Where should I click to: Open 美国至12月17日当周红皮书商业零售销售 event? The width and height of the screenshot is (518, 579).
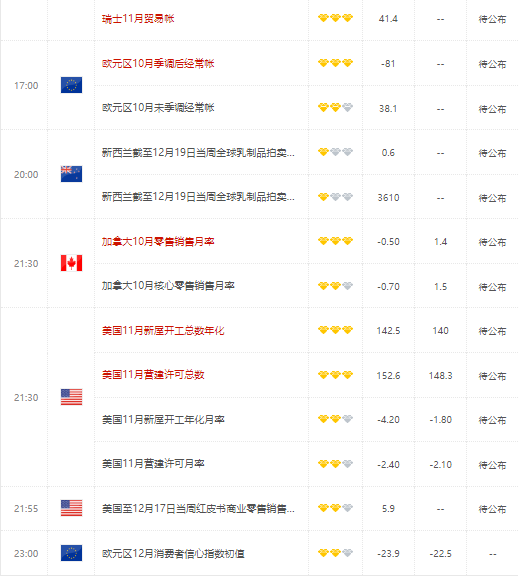coord(198,509)
